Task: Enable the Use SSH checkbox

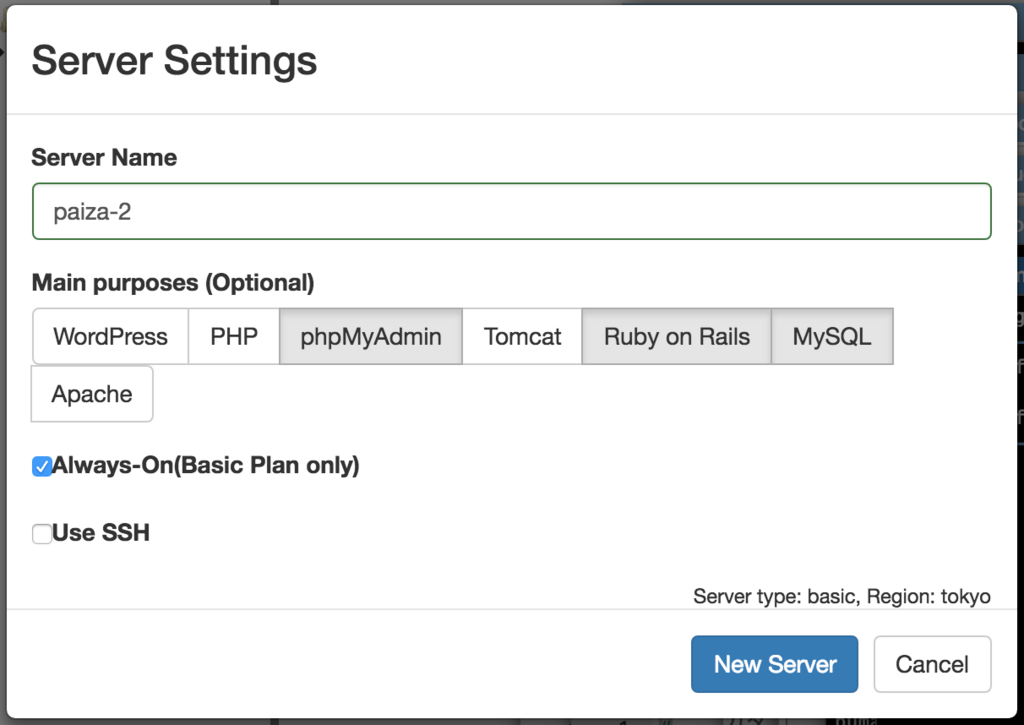Action: 42,534
